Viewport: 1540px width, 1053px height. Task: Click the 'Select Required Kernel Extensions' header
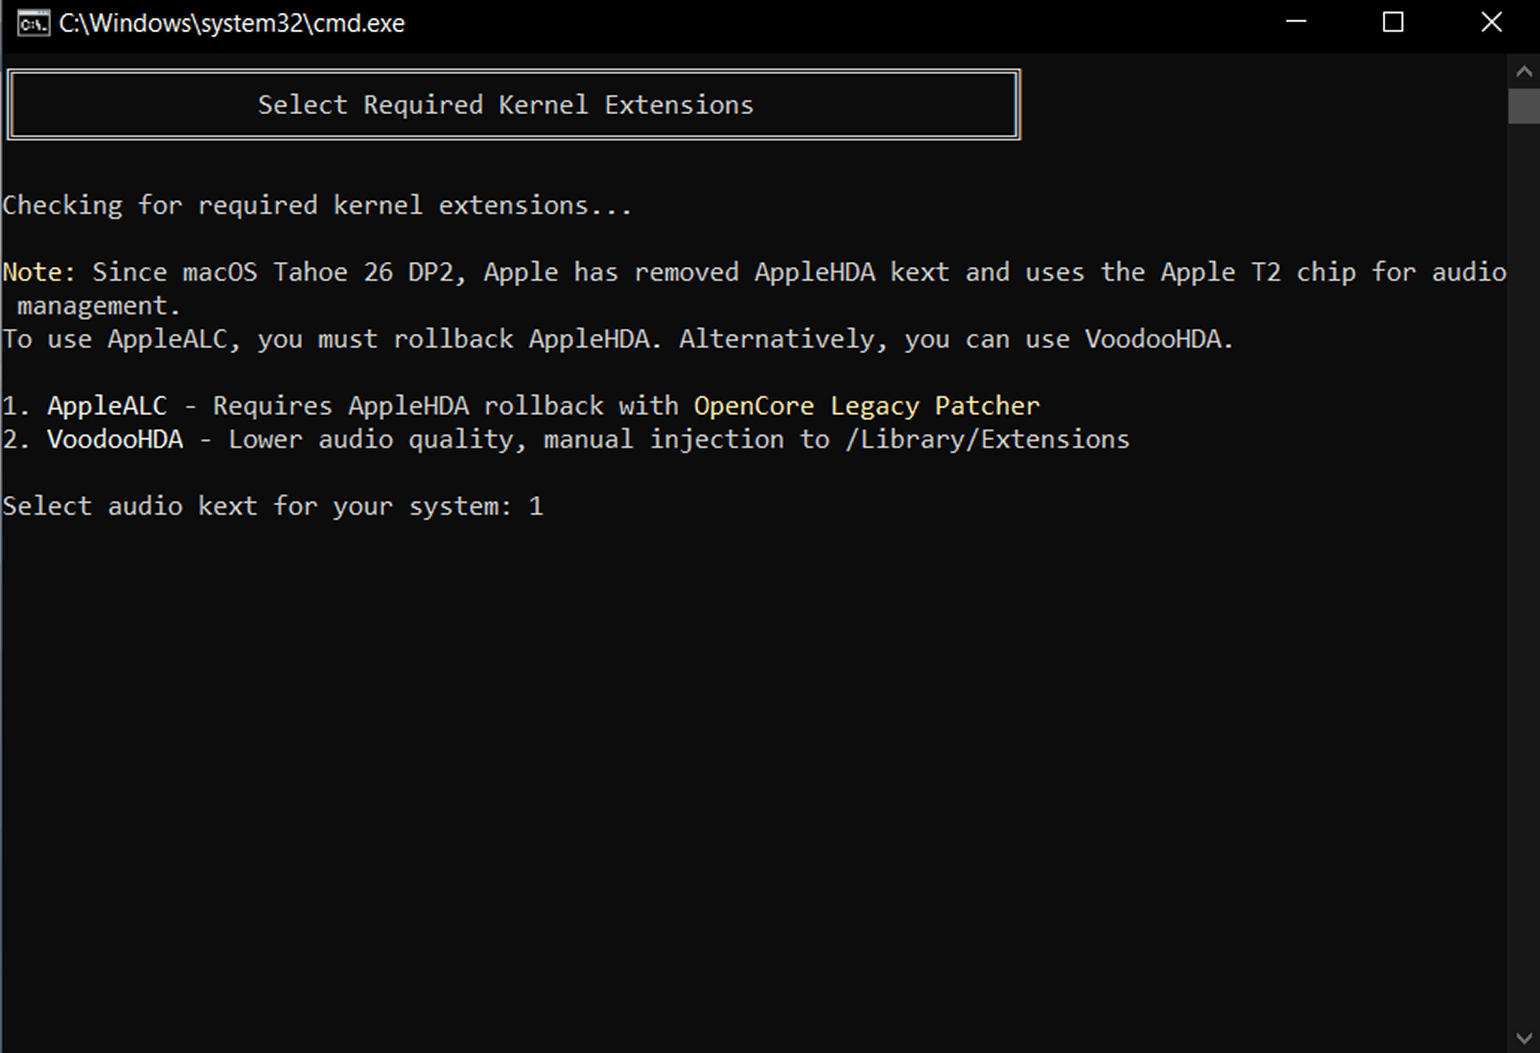point(506,105)
